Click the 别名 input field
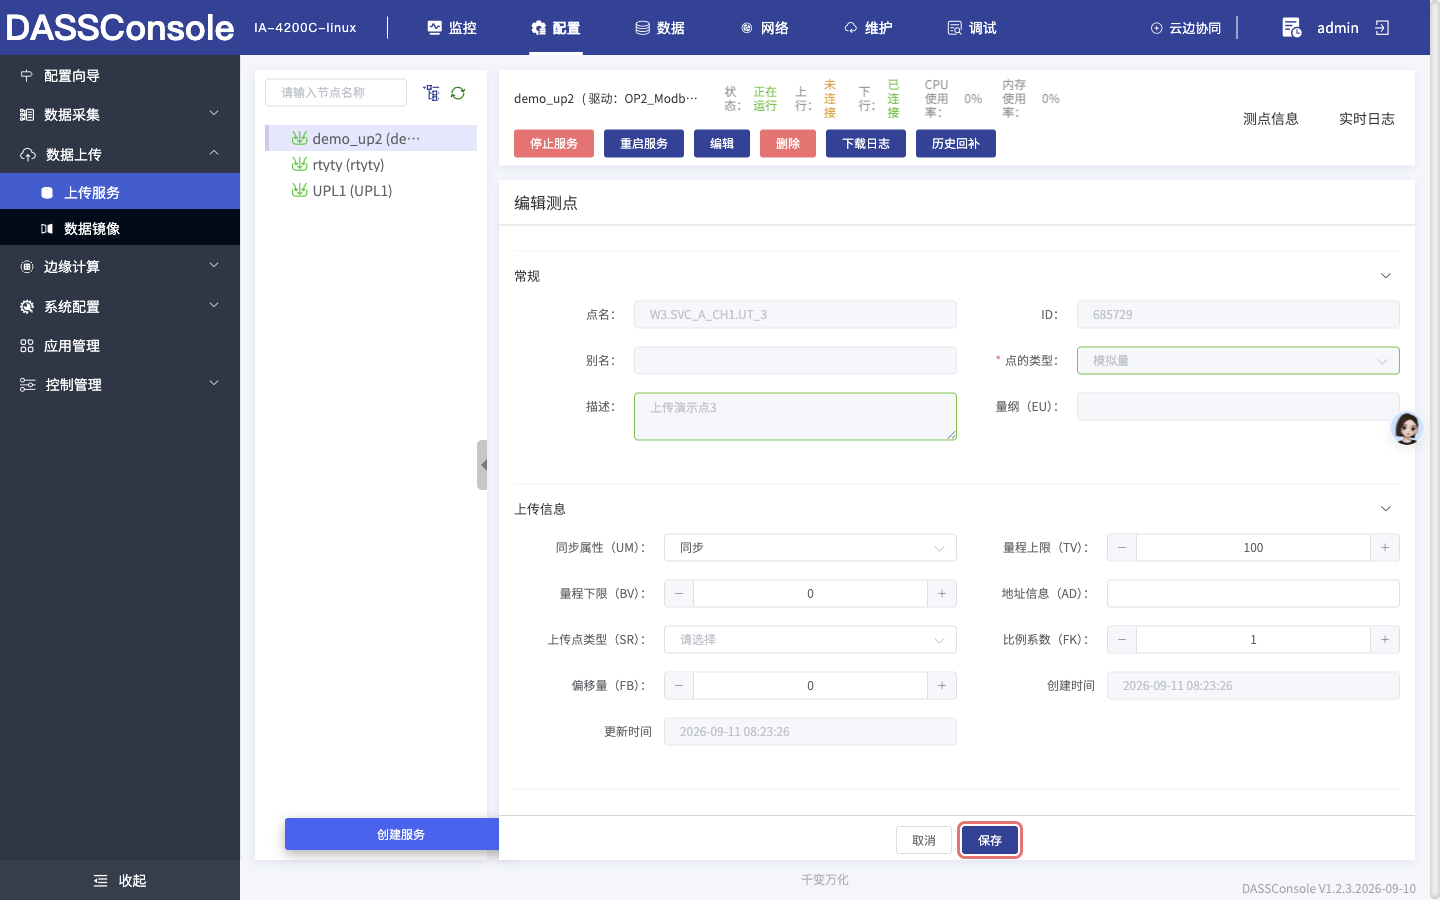The image size is (1440, 900). coord(795,361)
